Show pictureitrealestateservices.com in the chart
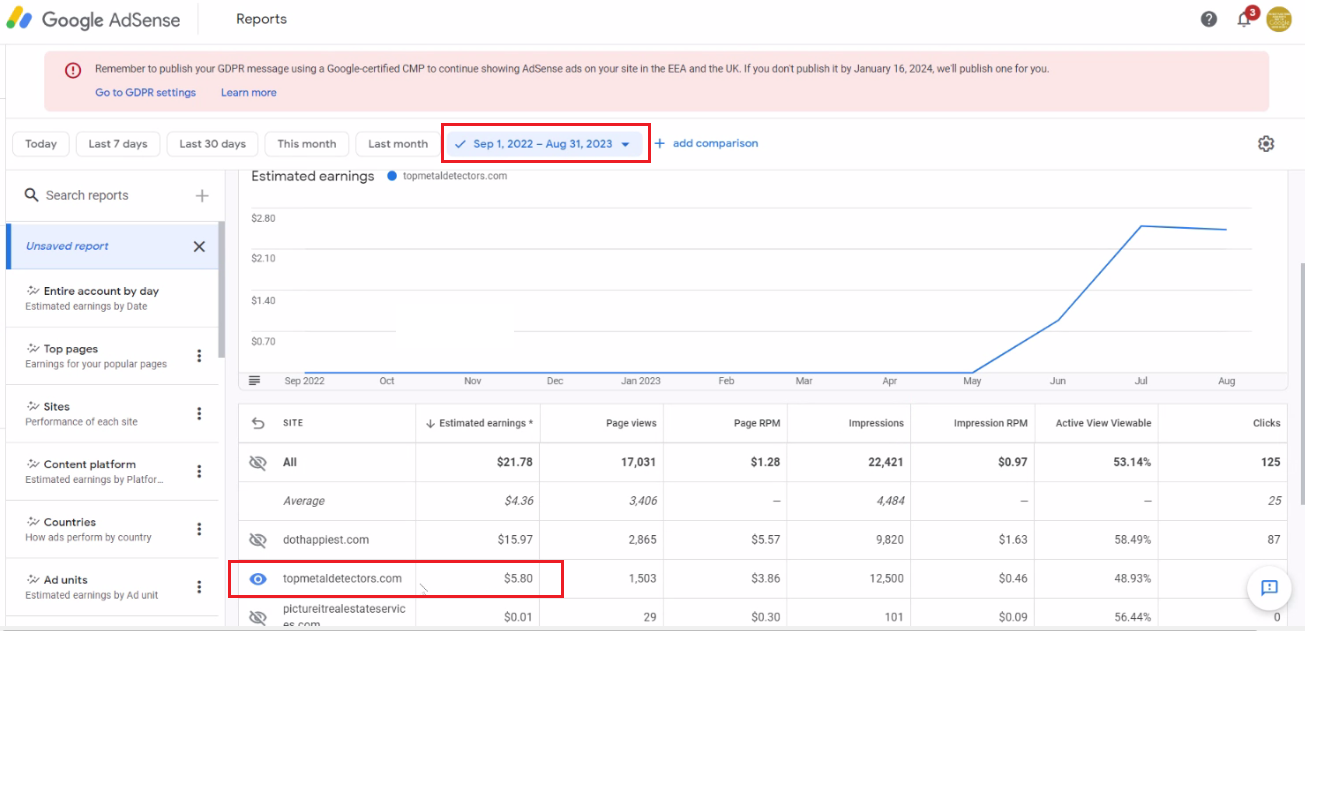This screenshot has height=807, width=1324. pyautogui.click(x=258, y=617)
